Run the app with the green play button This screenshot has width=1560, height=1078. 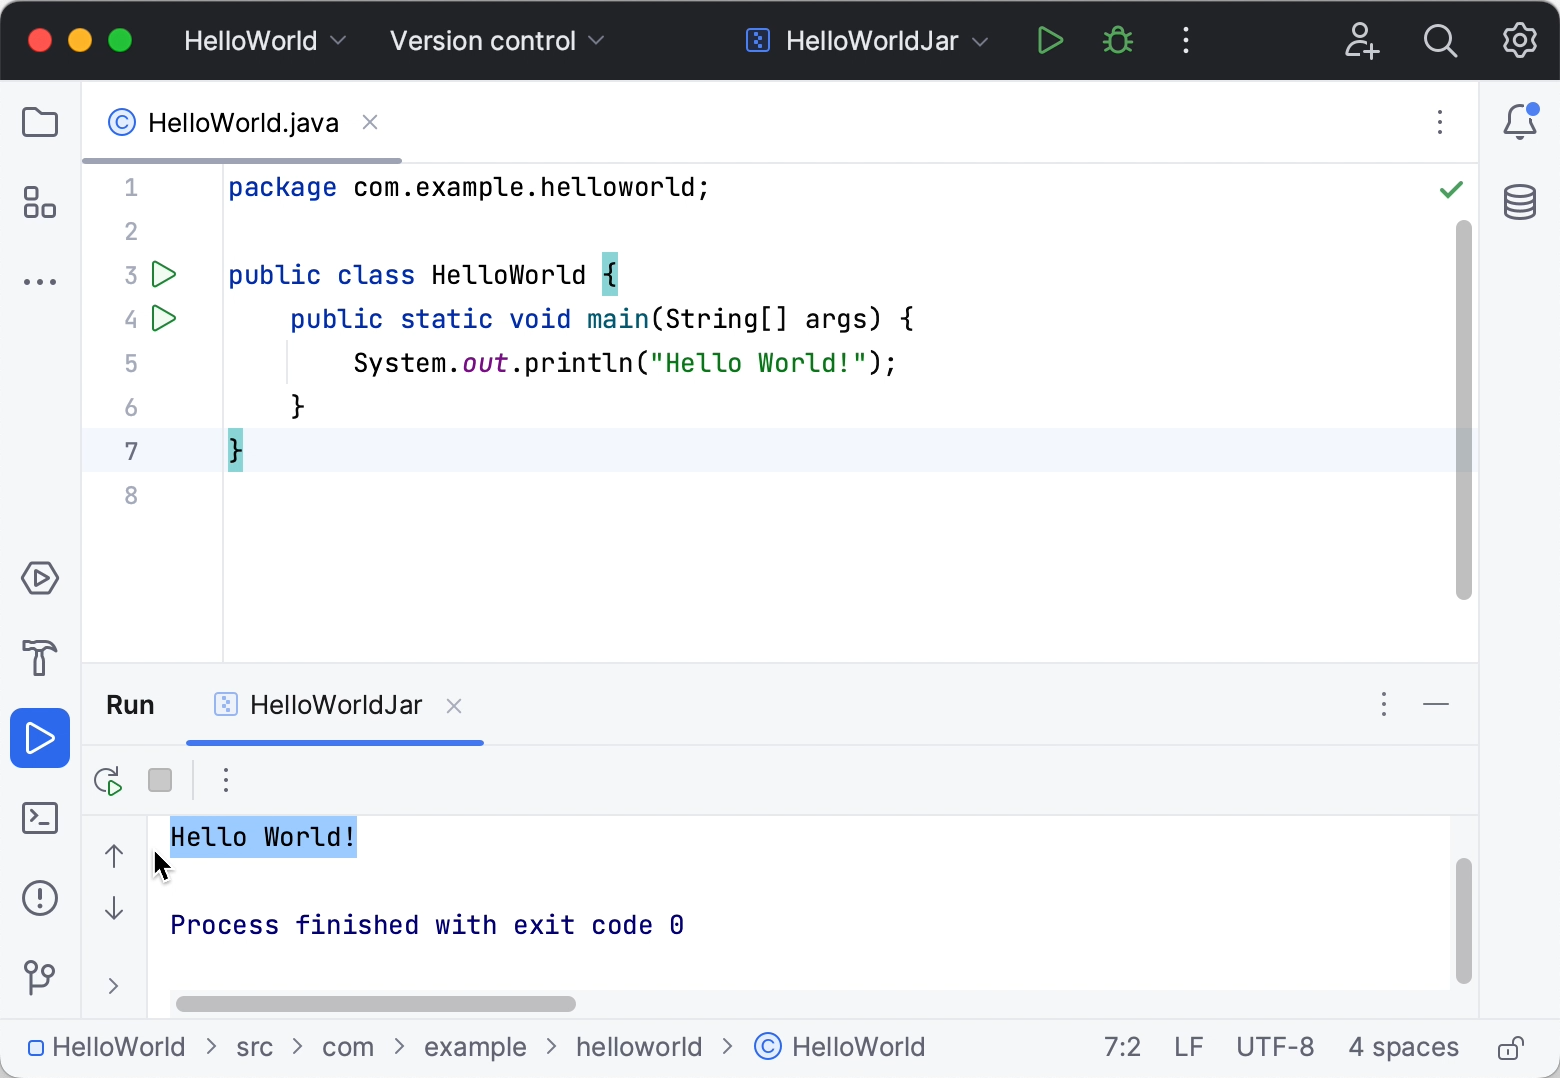coord(1049,40)
